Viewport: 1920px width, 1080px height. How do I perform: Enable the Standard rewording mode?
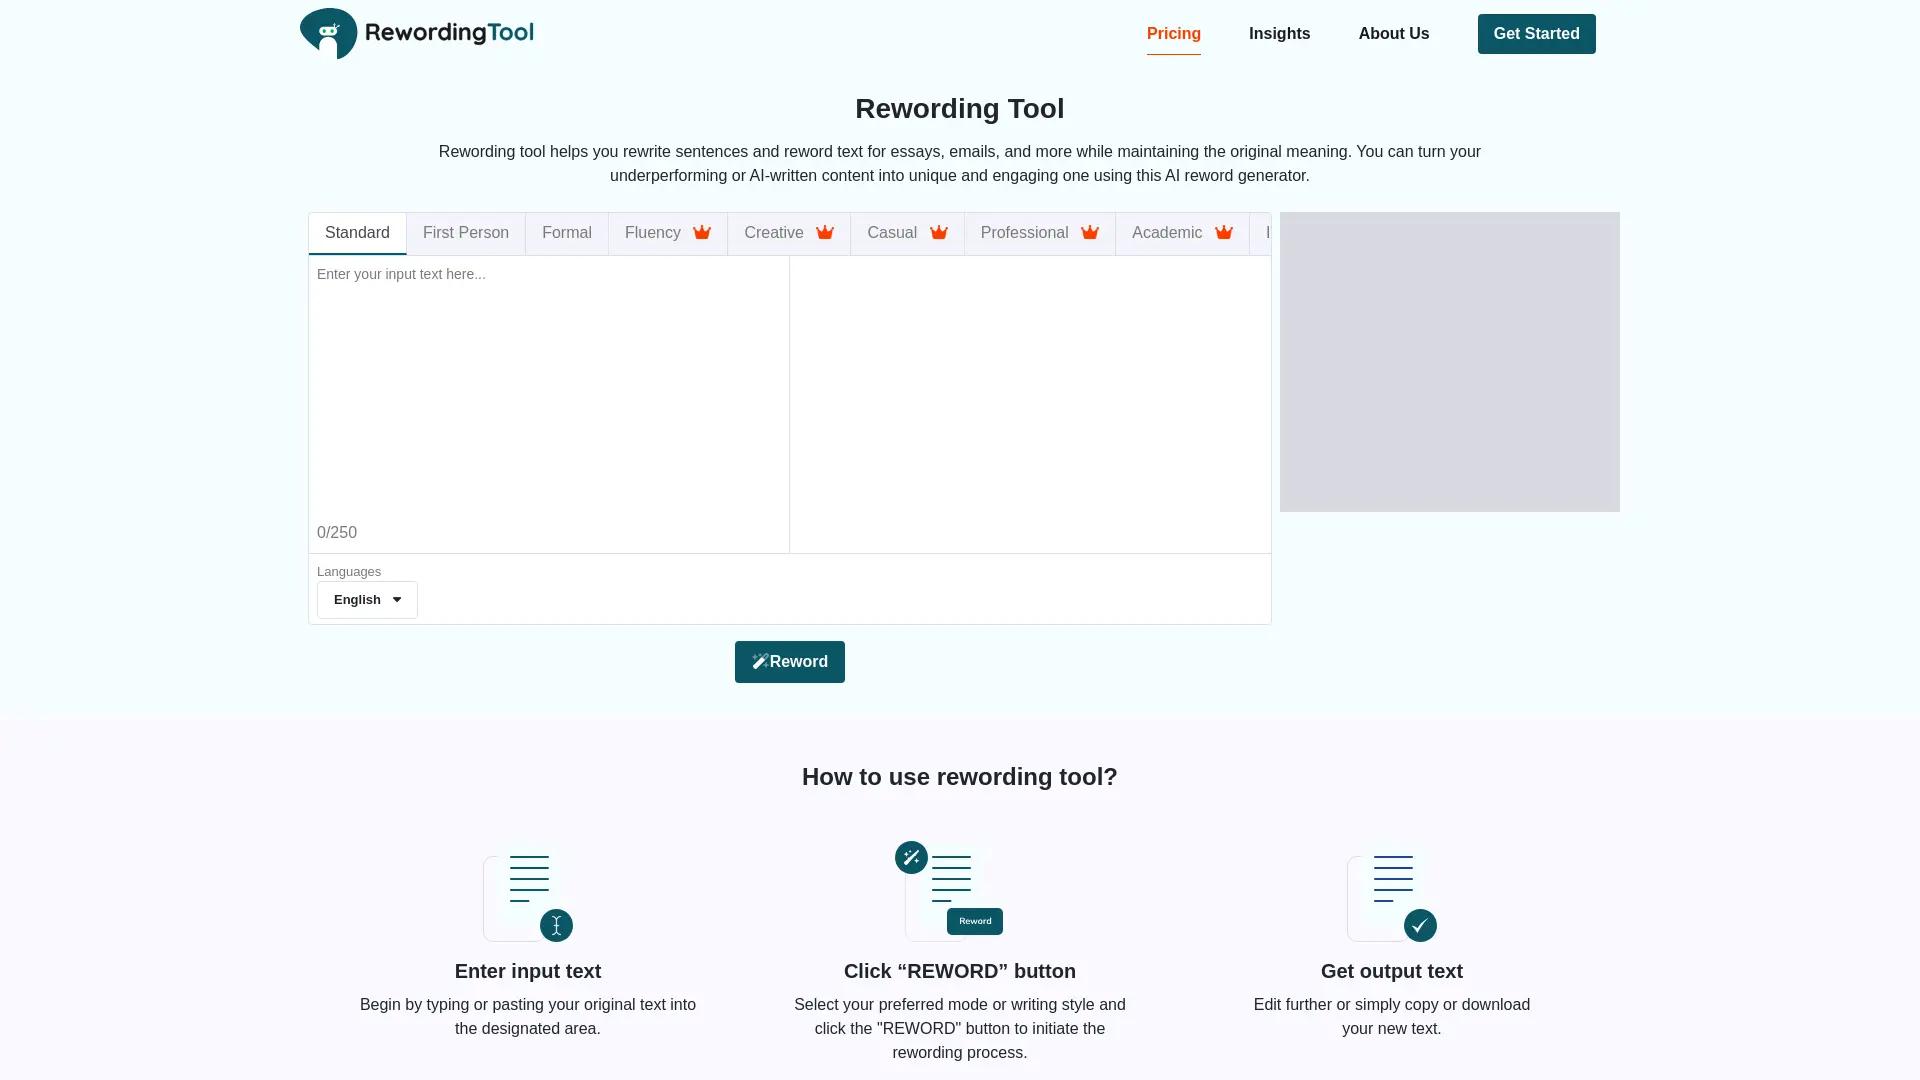point(357,232)
